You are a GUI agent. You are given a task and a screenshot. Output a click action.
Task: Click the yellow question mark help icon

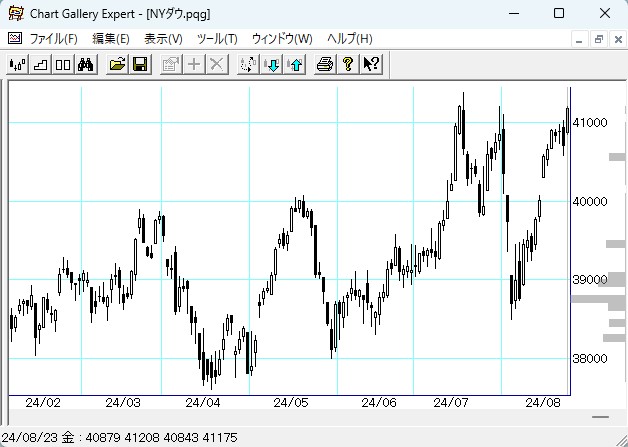(x=348, y=64)
